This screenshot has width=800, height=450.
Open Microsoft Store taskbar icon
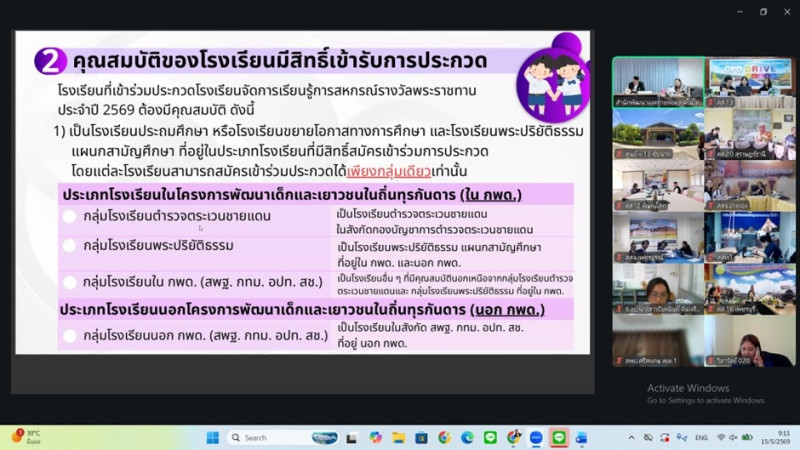[x=421, y=438]
